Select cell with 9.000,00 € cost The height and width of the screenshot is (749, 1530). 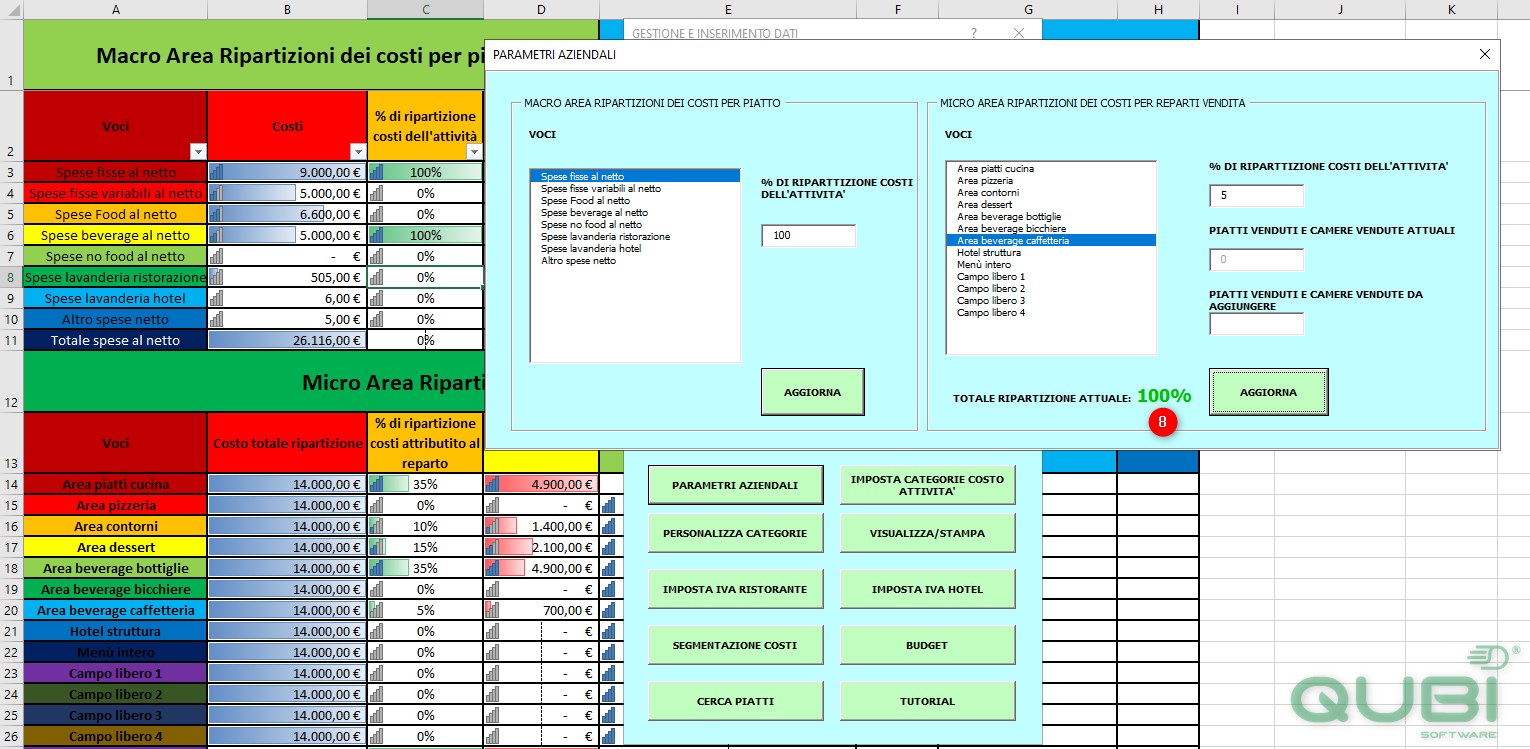[287, 172]
